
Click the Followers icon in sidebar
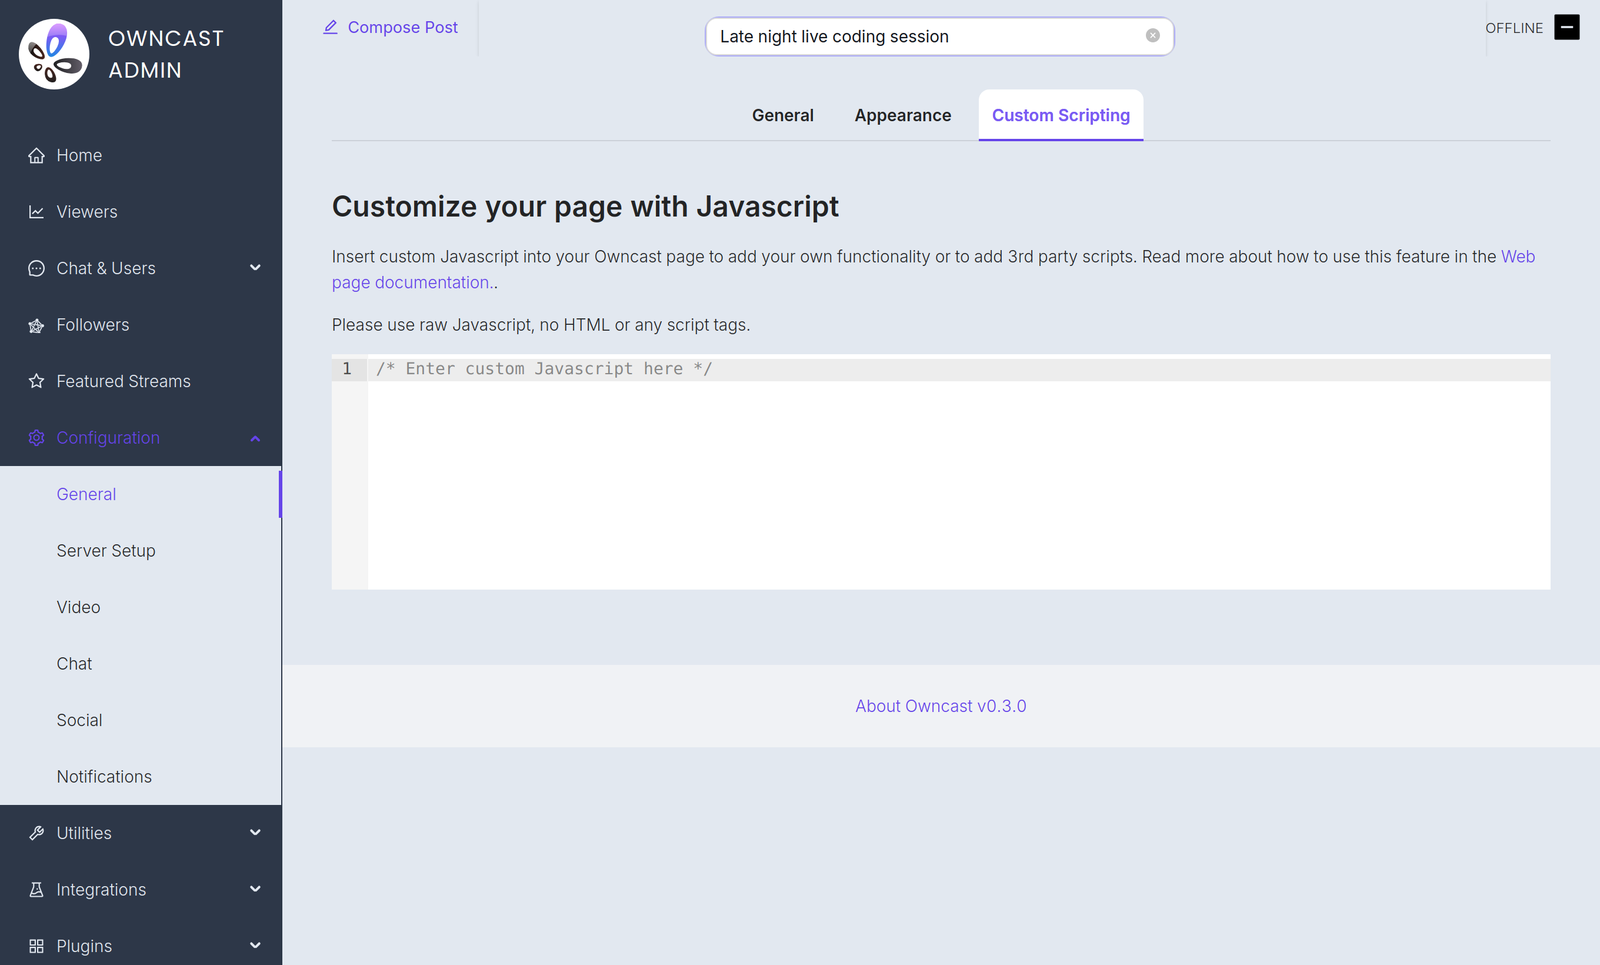pyautogui.click(x=37, y=325)
